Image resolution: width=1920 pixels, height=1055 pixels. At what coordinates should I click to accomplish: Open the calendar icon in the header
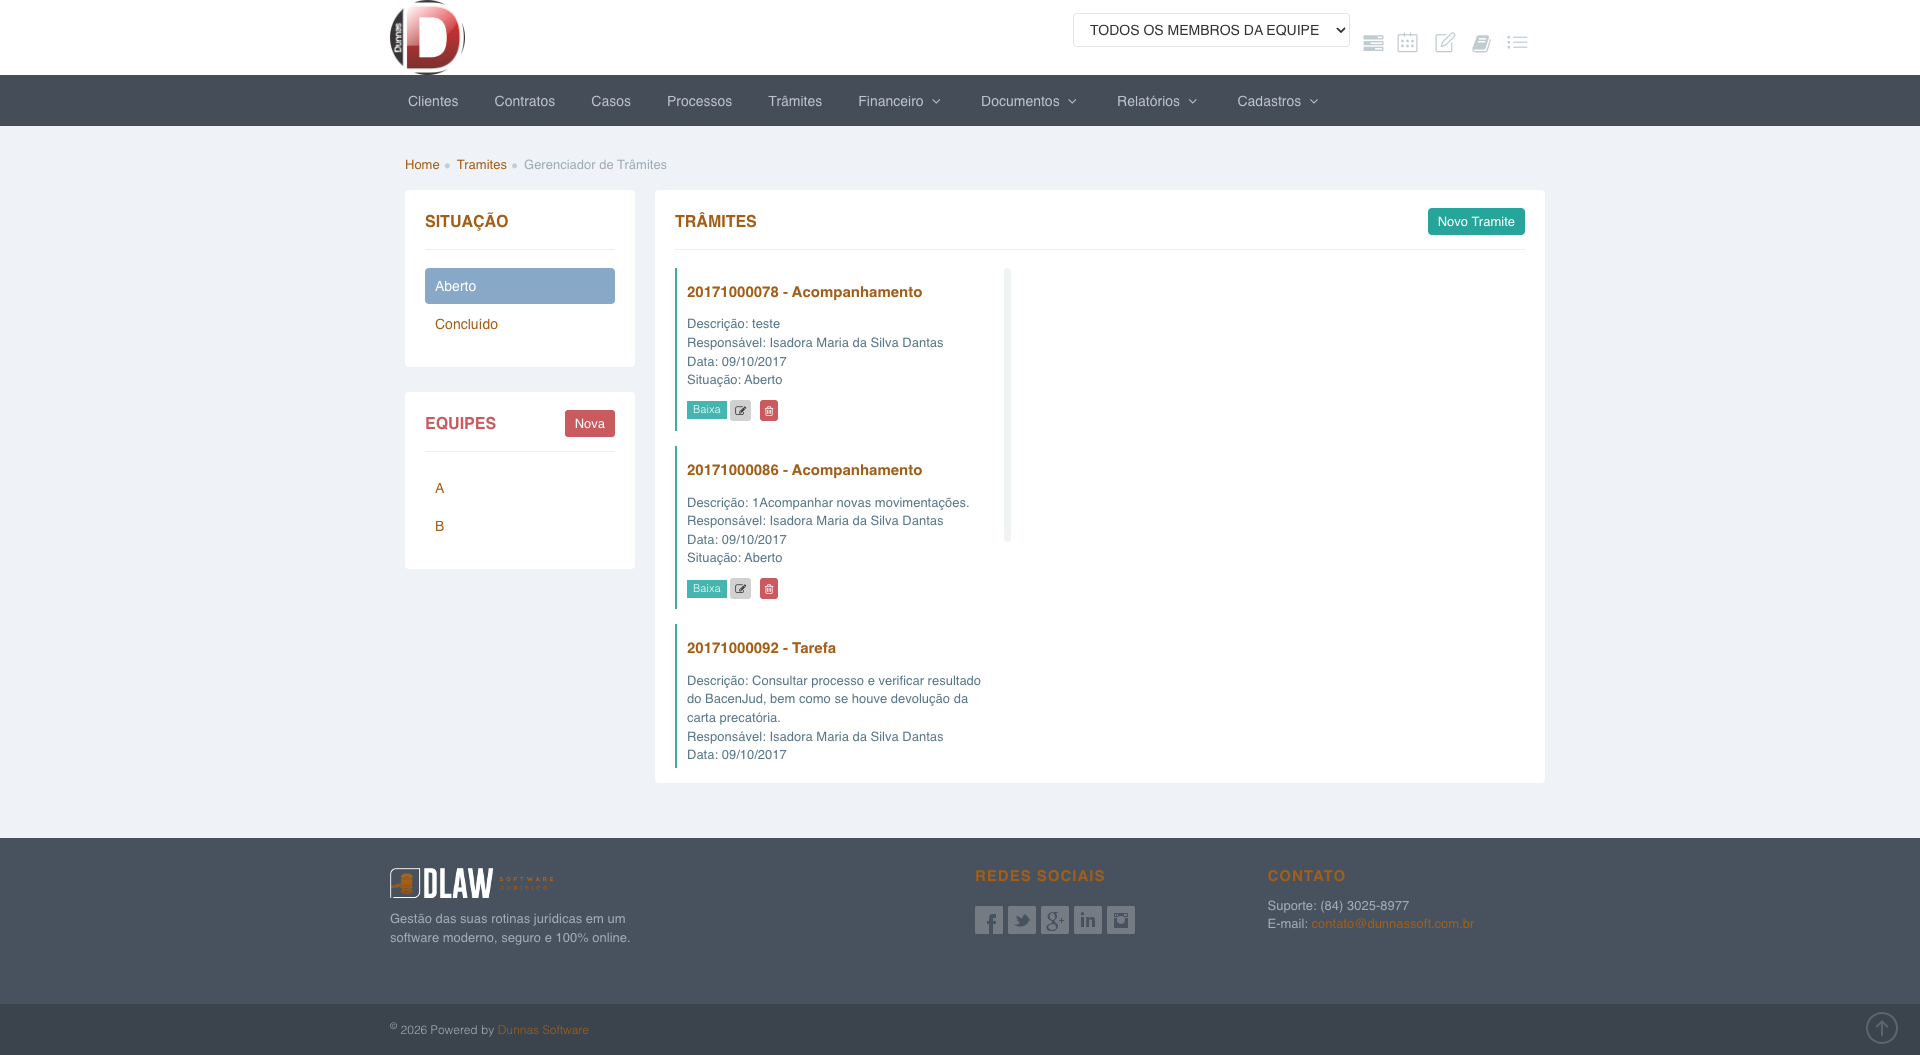point(1408,43)
